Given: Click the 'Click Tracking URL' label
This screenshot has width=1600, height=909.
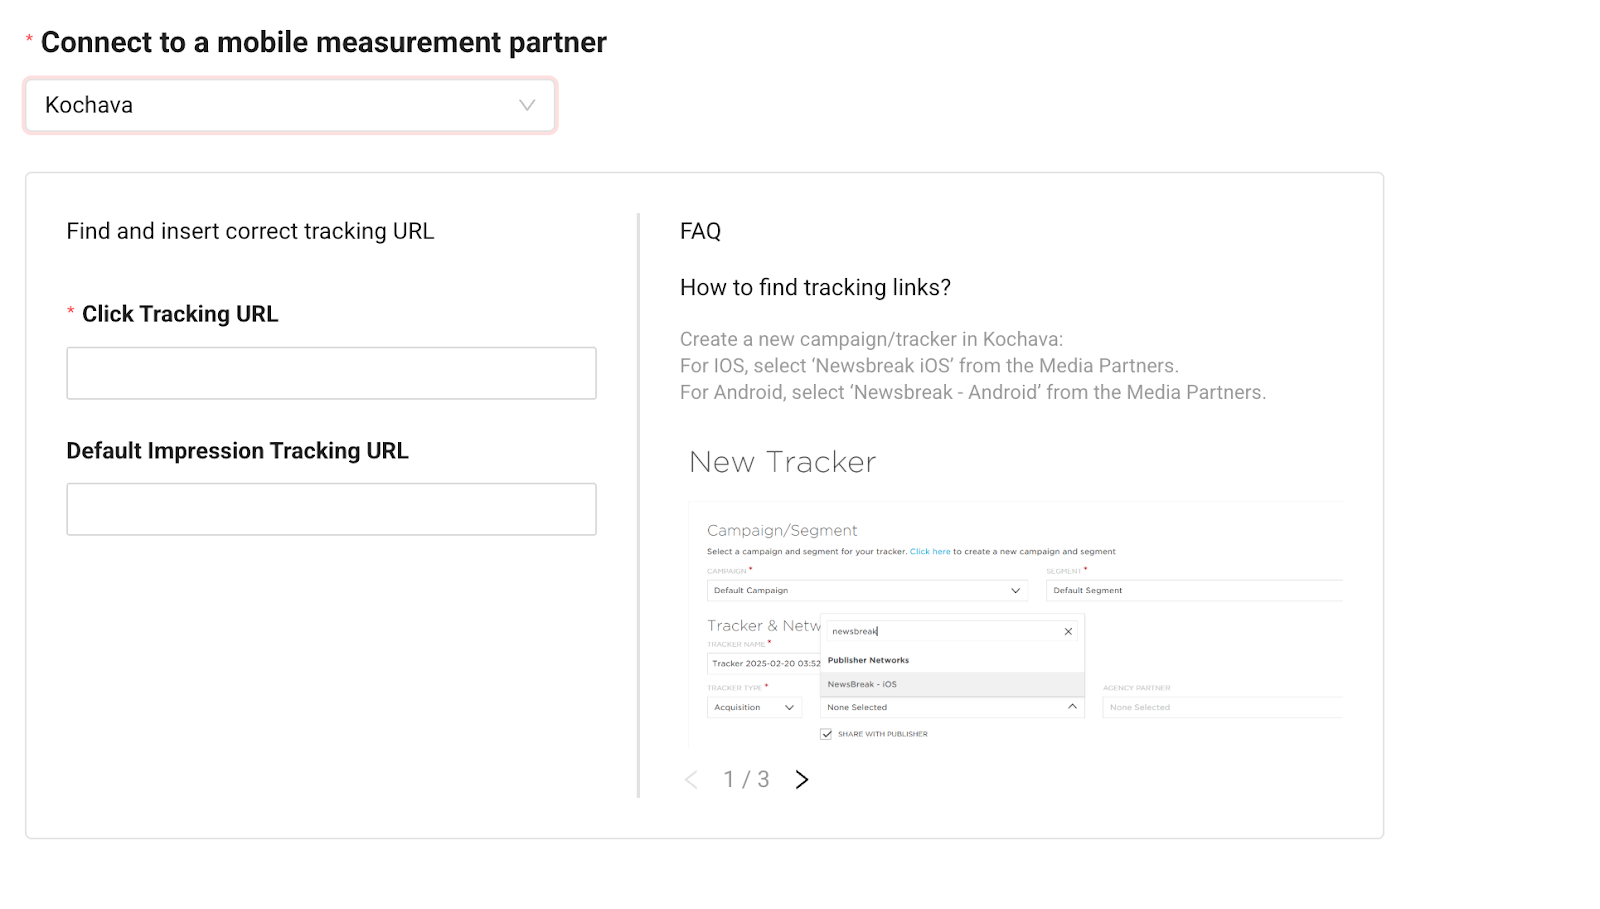Looking at the screenshot, I should [x=180, y=314].
